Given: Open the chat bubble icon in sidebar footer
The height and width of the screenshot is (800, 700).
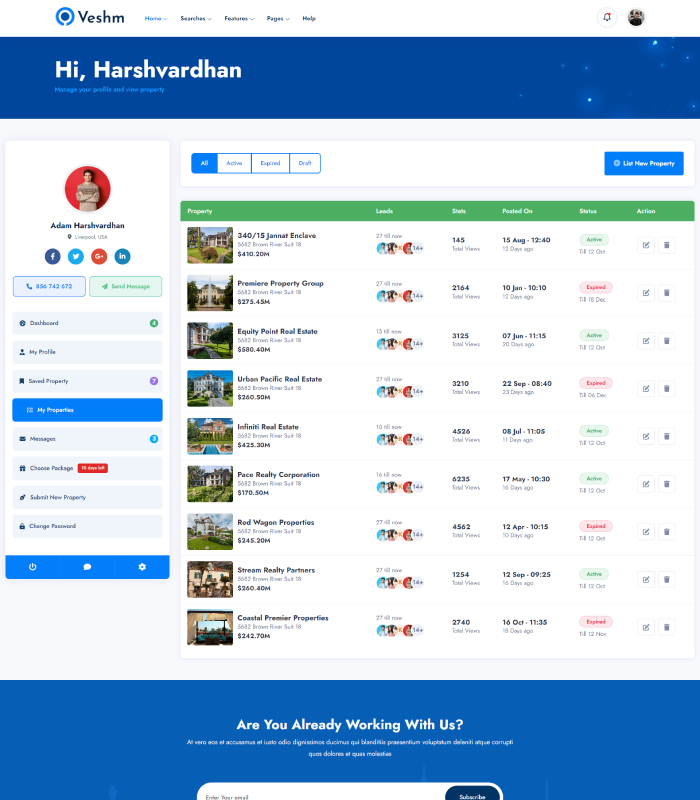Looking at the screenshot, I should pyautogui.click(x=87, y=567).
